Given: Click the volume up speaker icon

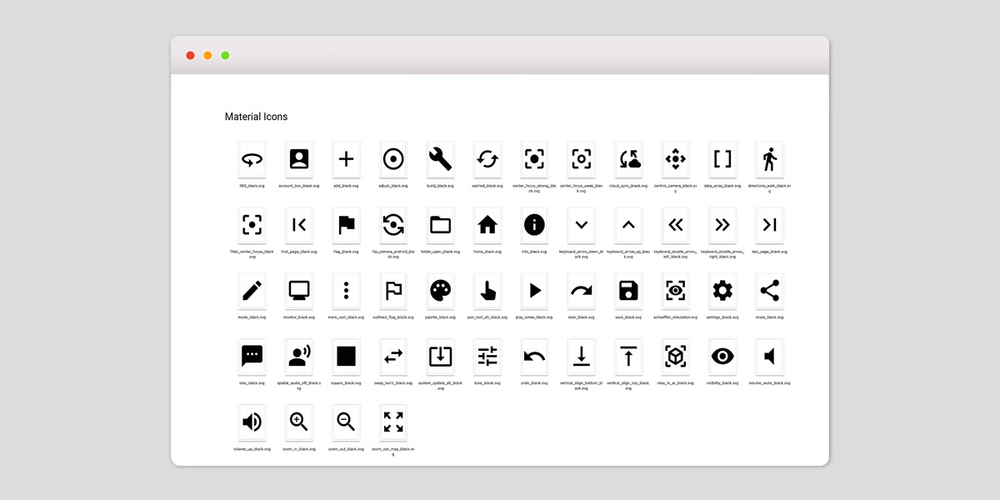Looking at the screenshot, I should coord(252,422).
